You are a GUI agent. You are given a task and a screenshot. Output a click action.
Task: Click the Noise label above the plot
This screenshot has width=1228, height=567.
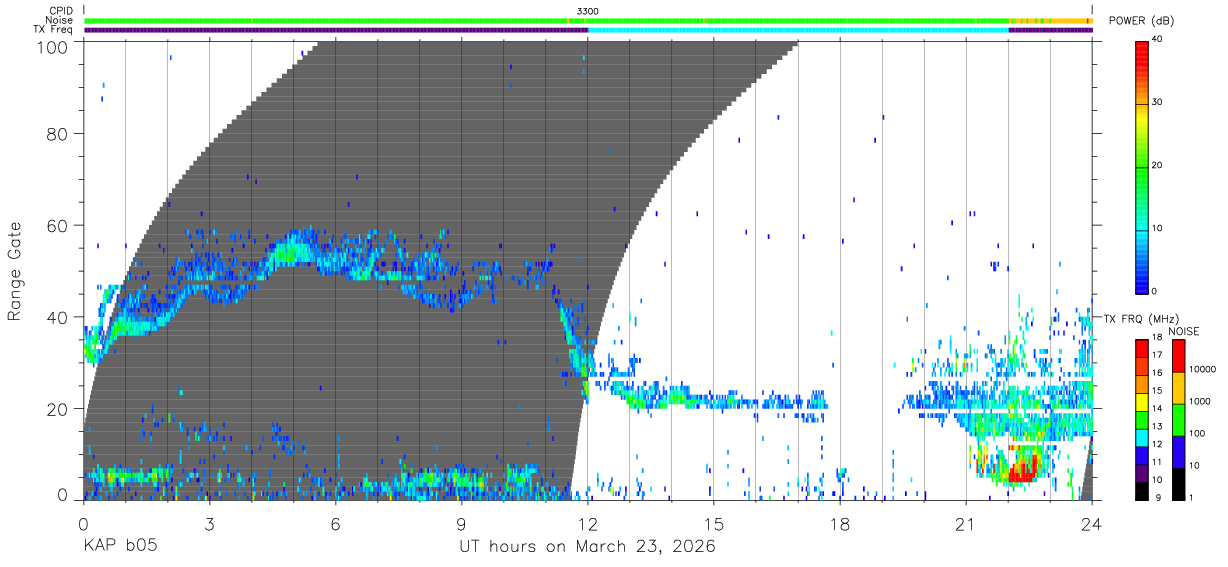coord(58,20)
